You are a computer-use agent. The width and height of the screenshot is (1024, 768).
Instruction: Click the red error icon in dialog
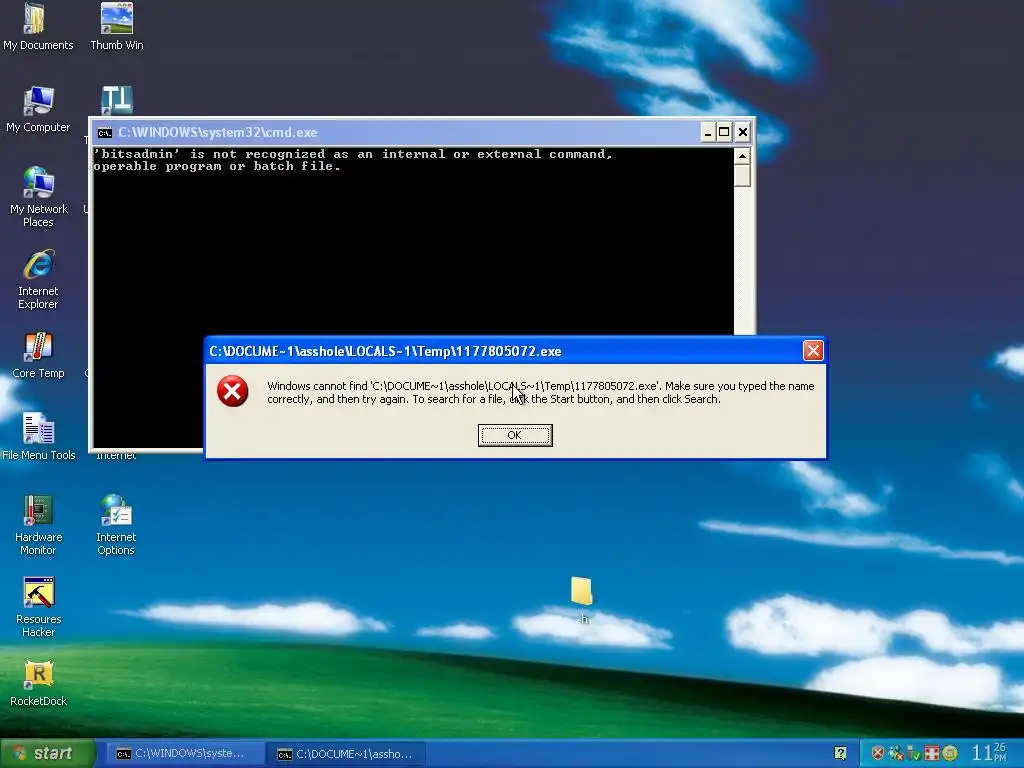pos(232,391)
